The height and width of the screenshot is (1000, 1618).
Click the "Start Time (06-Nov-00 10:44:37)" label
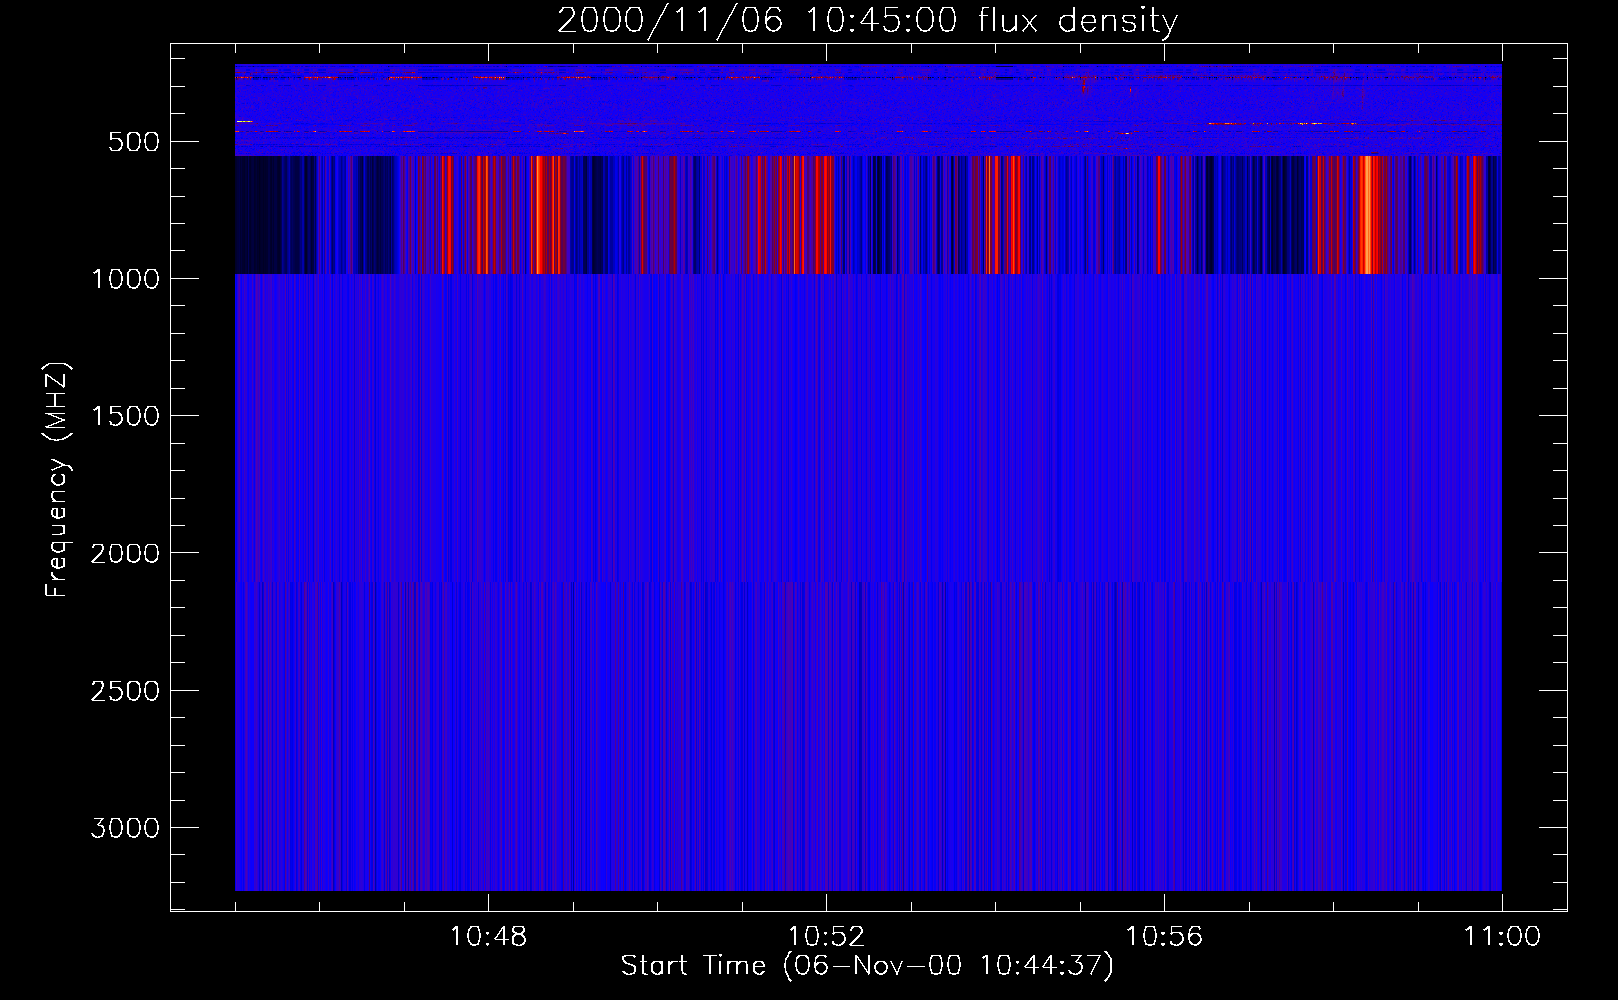pos(867,966)
